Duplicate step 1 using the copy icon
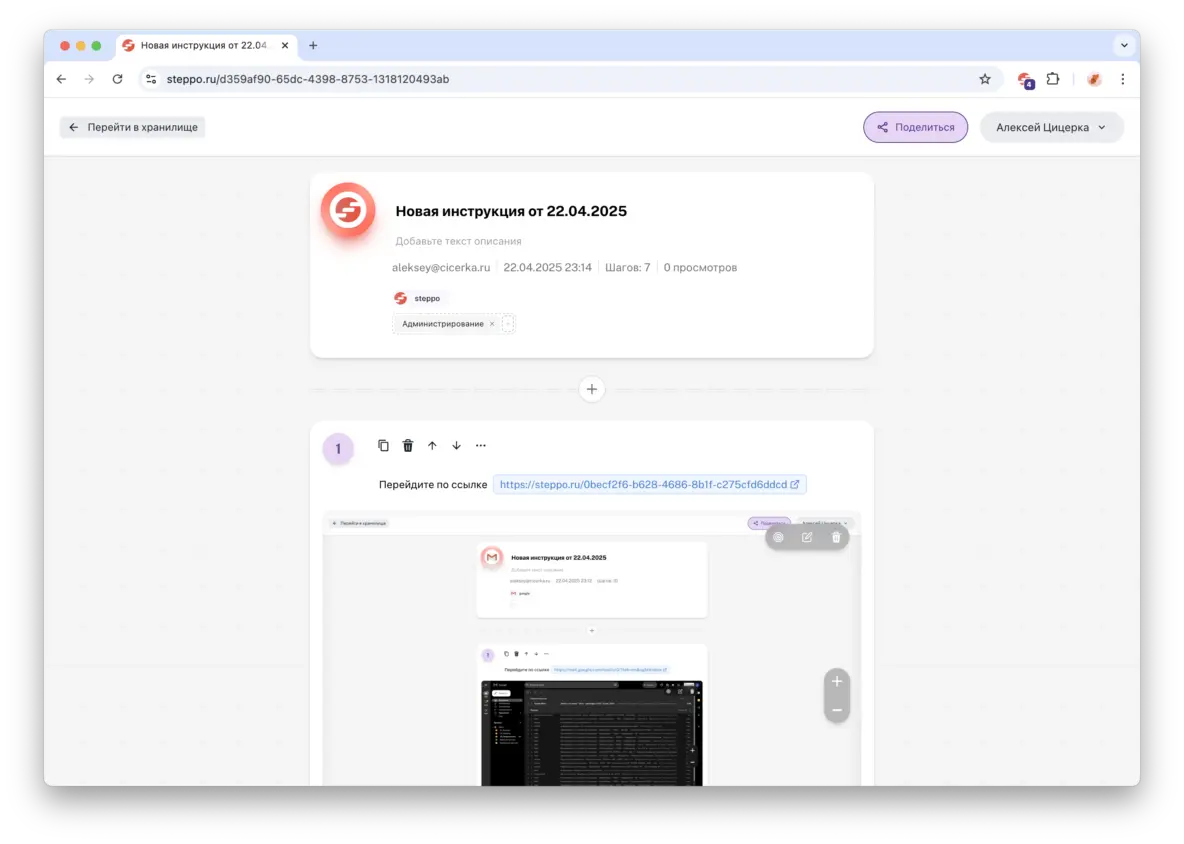Viewport: 1184px width, 844px height. coord(383,445)
